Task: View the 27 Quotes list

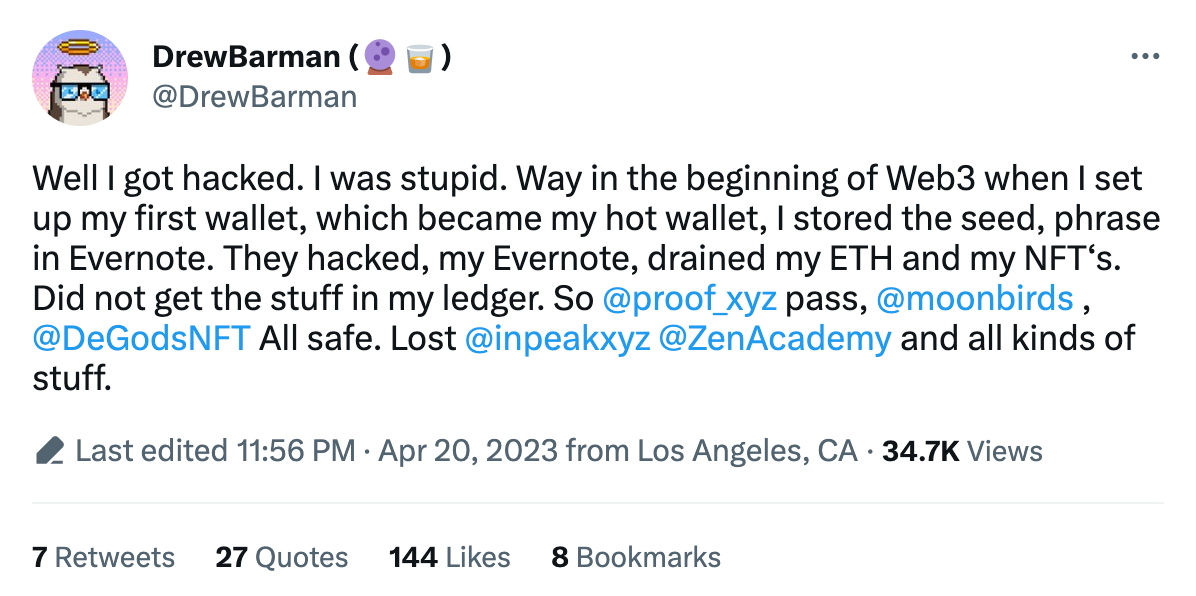Action: click(281, 558)
